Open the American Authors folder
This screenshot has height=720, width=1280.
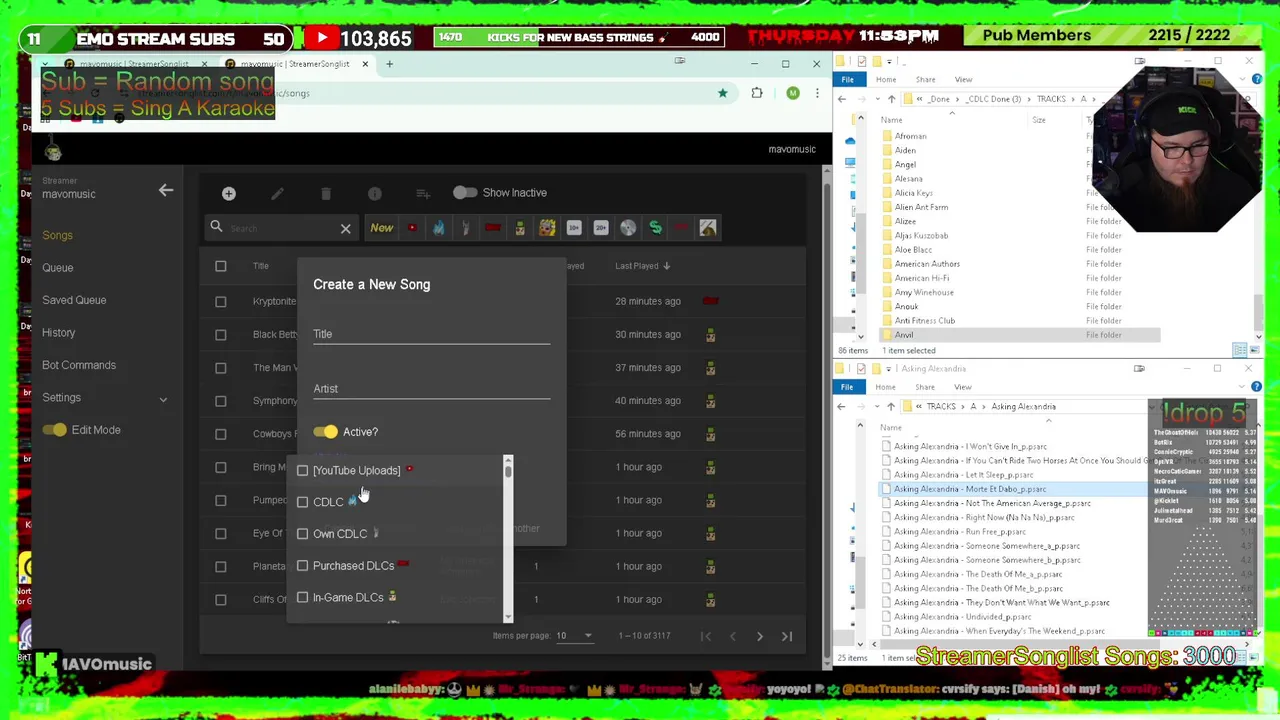click(x=927, y=264)
